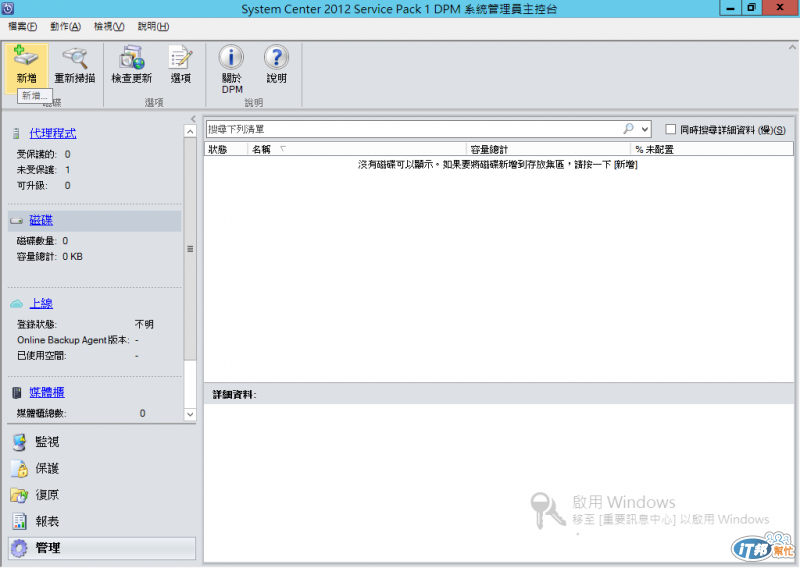Click the 受保護的: 0 row
800x568 pixels.
(44, 154)
